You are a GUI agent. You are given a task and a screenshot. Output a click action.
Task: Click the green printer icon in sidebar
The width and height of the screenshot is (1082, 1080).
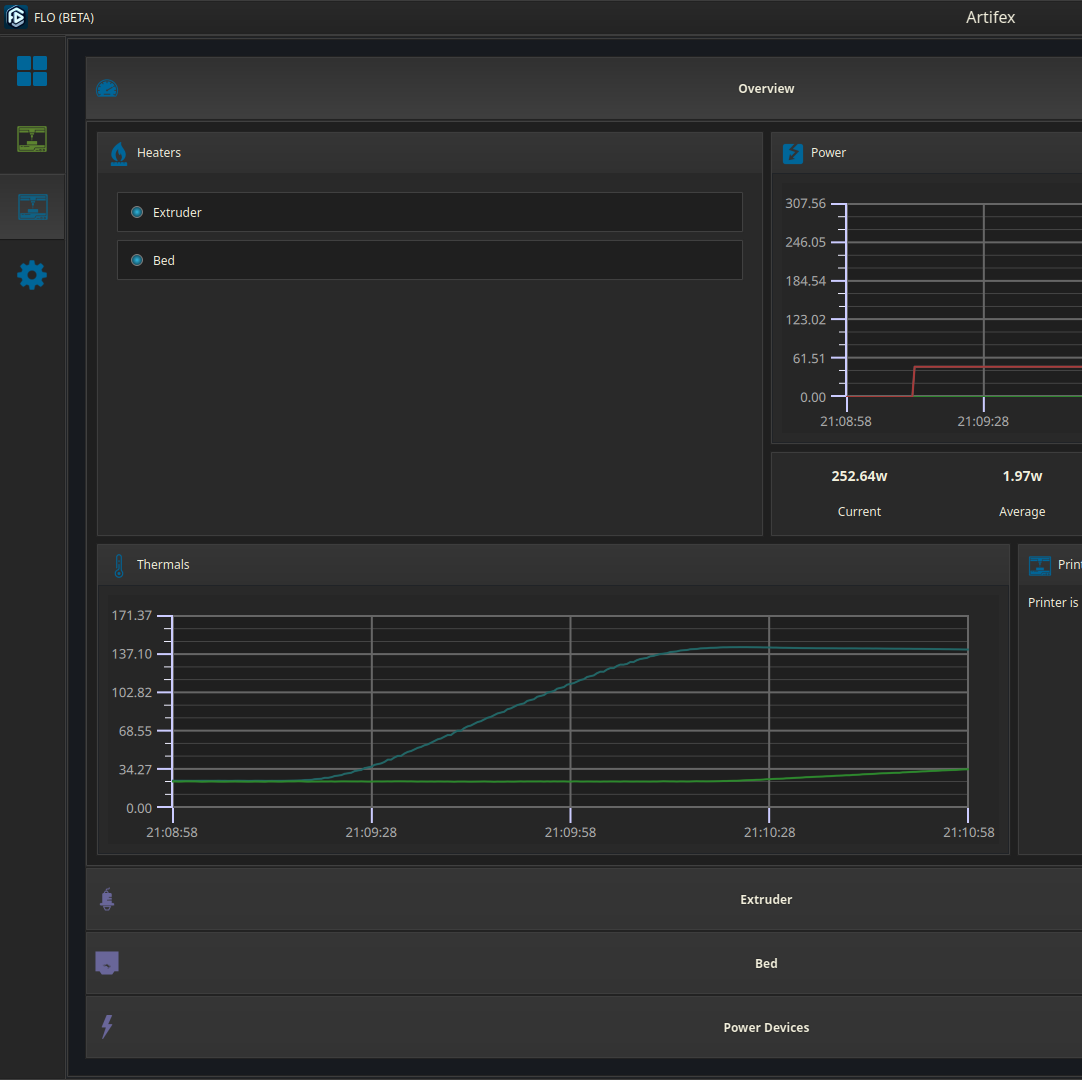click(32, 139)
